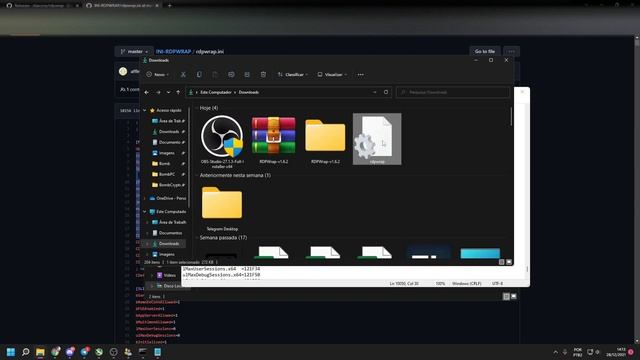Viewport: 640px width, 360px height.
Task: Open Área de Trabalho in Quick access
Action: [x=168, y=121]
